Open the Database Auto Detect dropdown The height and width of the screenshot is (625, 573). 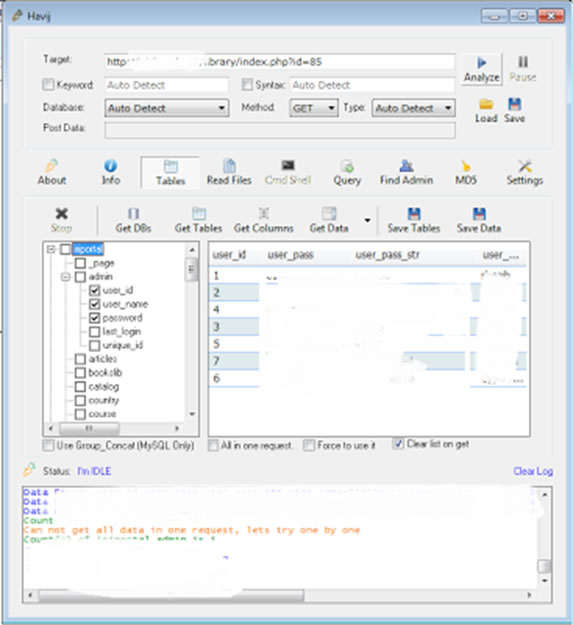[x=167, y=108]
